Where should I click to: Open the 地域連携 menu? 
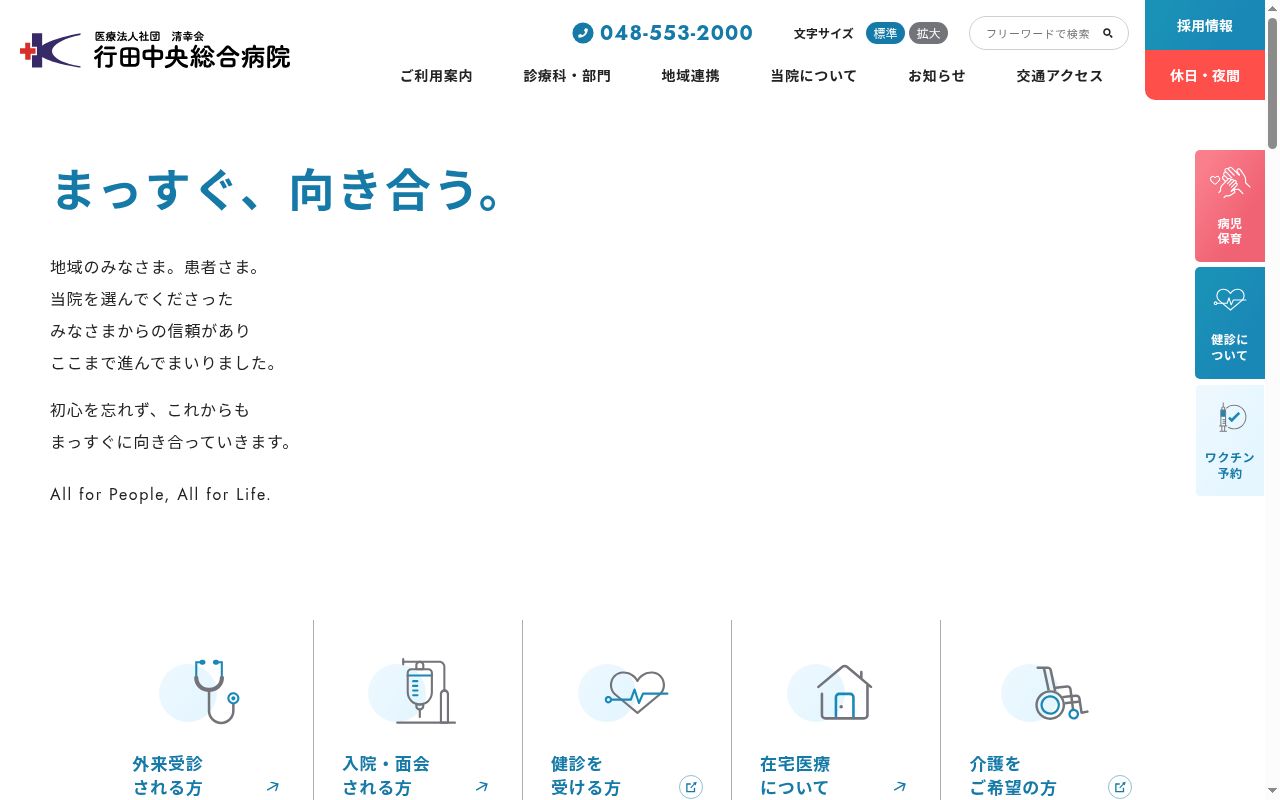click(690, 76)
